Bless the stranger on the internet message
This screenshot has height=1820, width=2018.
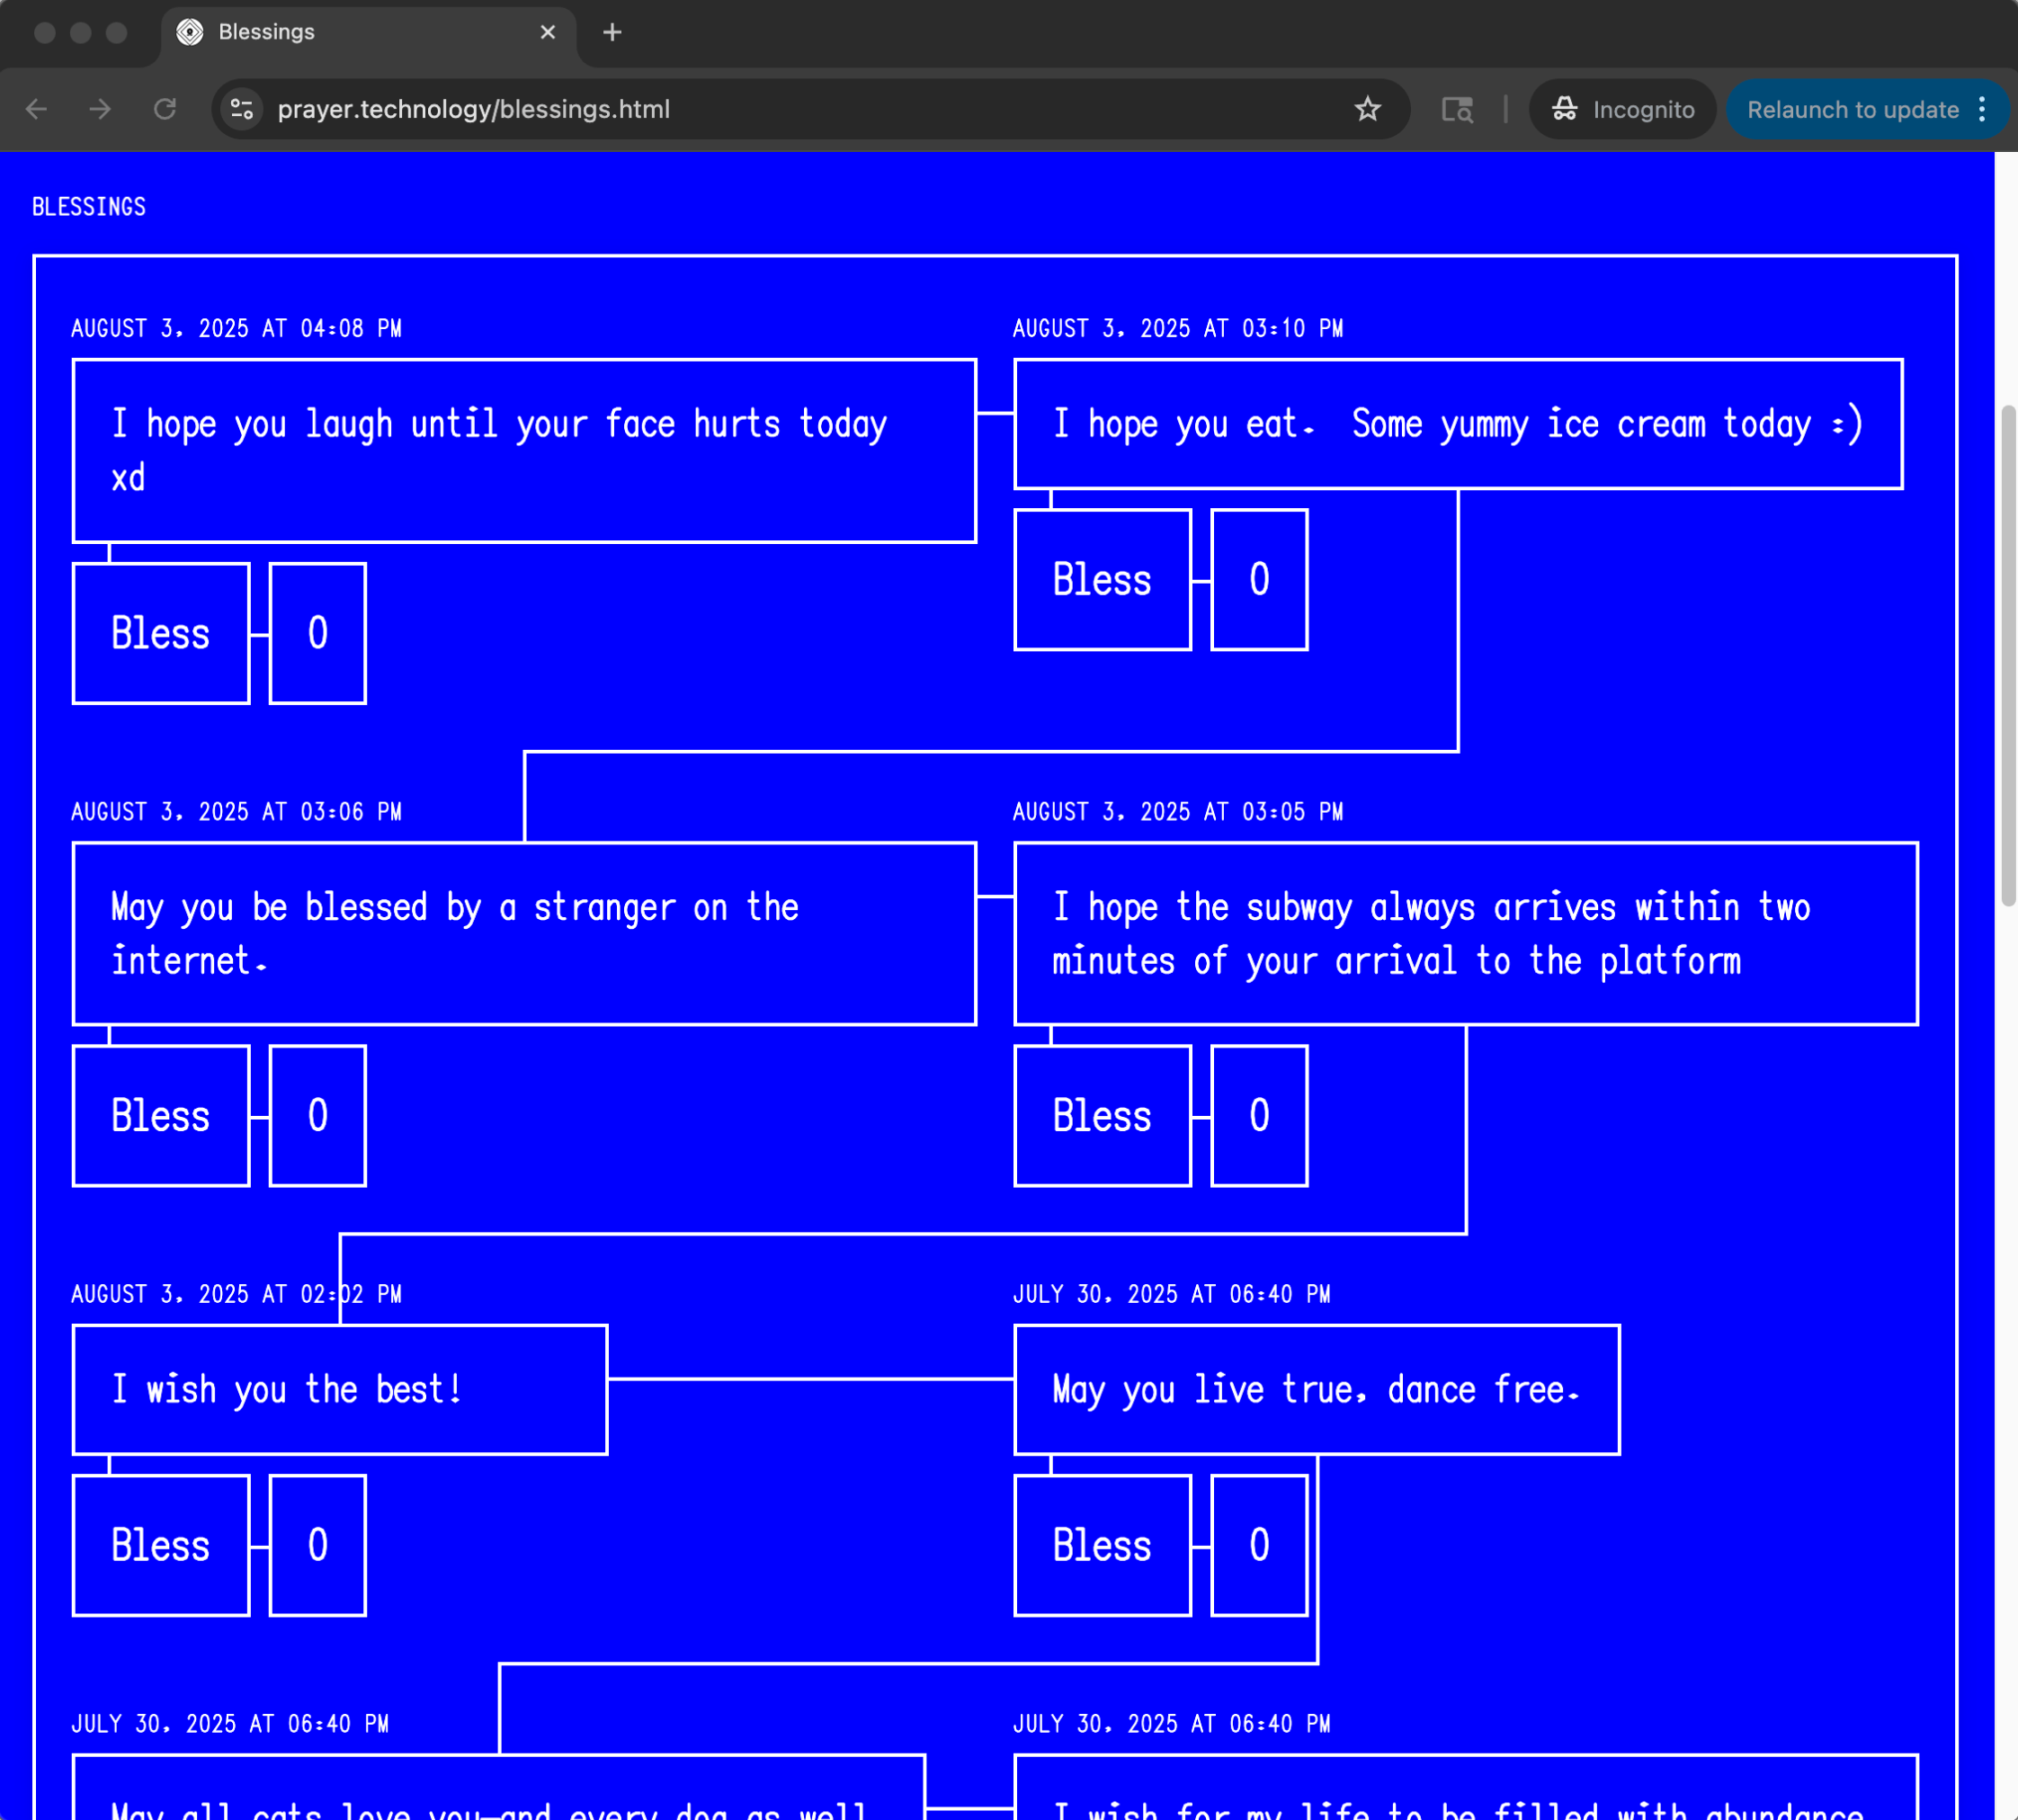coord(160,1115)
